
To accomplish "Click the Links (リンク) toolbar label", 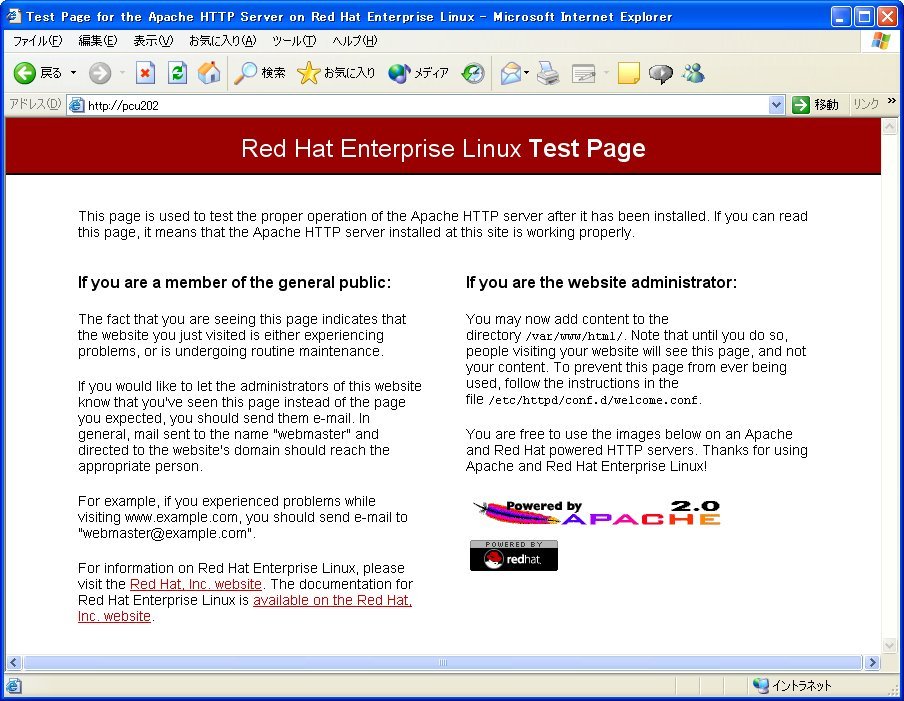I will (866, 104).
